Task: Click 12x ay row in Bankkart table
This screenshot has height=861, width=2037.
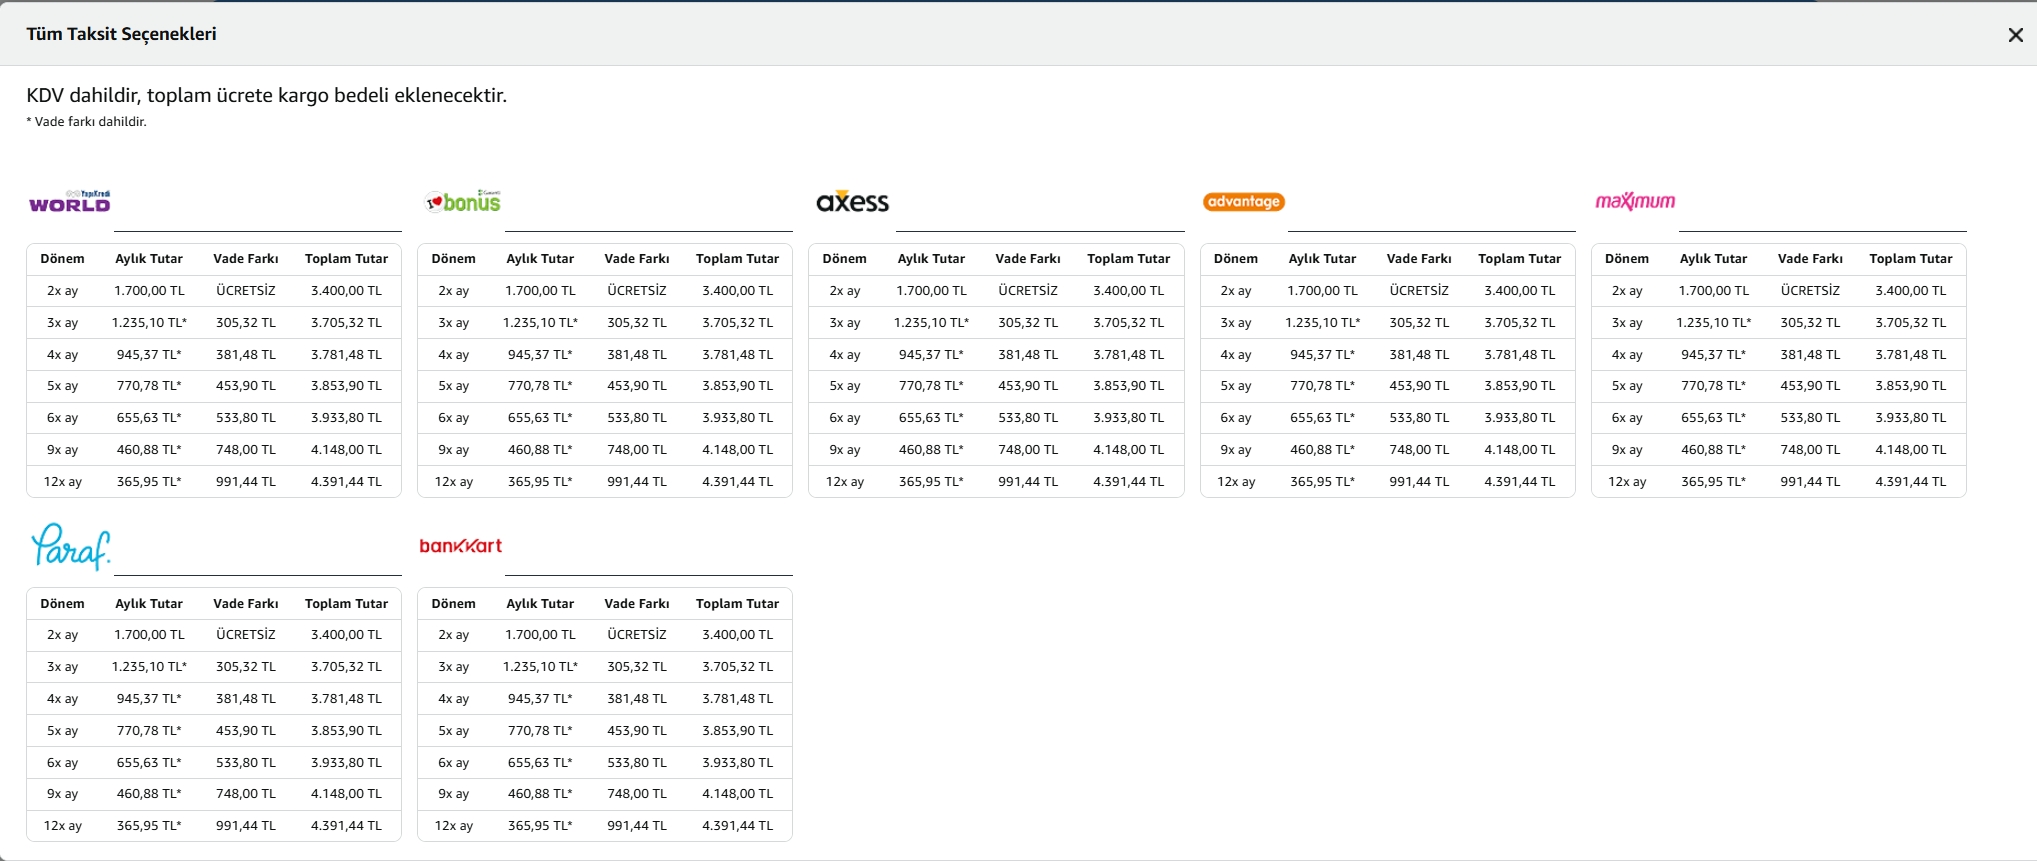Action: click(605, 826)
